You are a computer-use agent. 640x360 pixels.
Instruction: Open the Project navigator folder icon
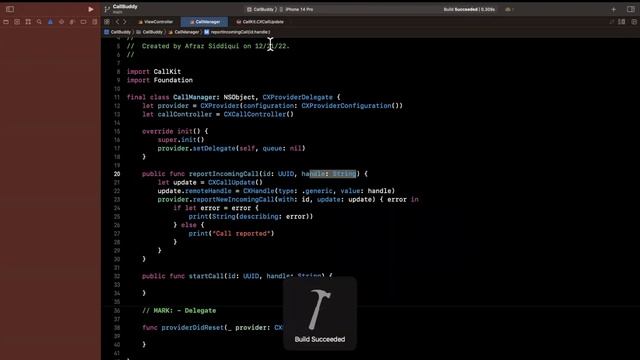tap(6, 22)
